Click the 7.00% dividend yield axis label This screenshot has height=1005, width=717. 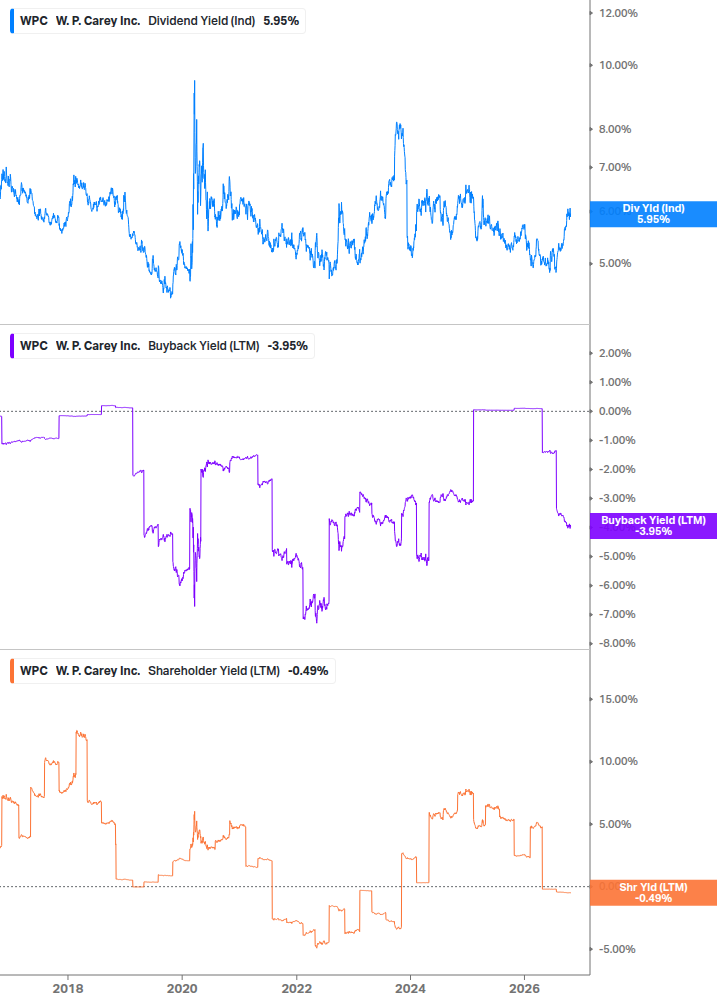click(x=615, y=167)
